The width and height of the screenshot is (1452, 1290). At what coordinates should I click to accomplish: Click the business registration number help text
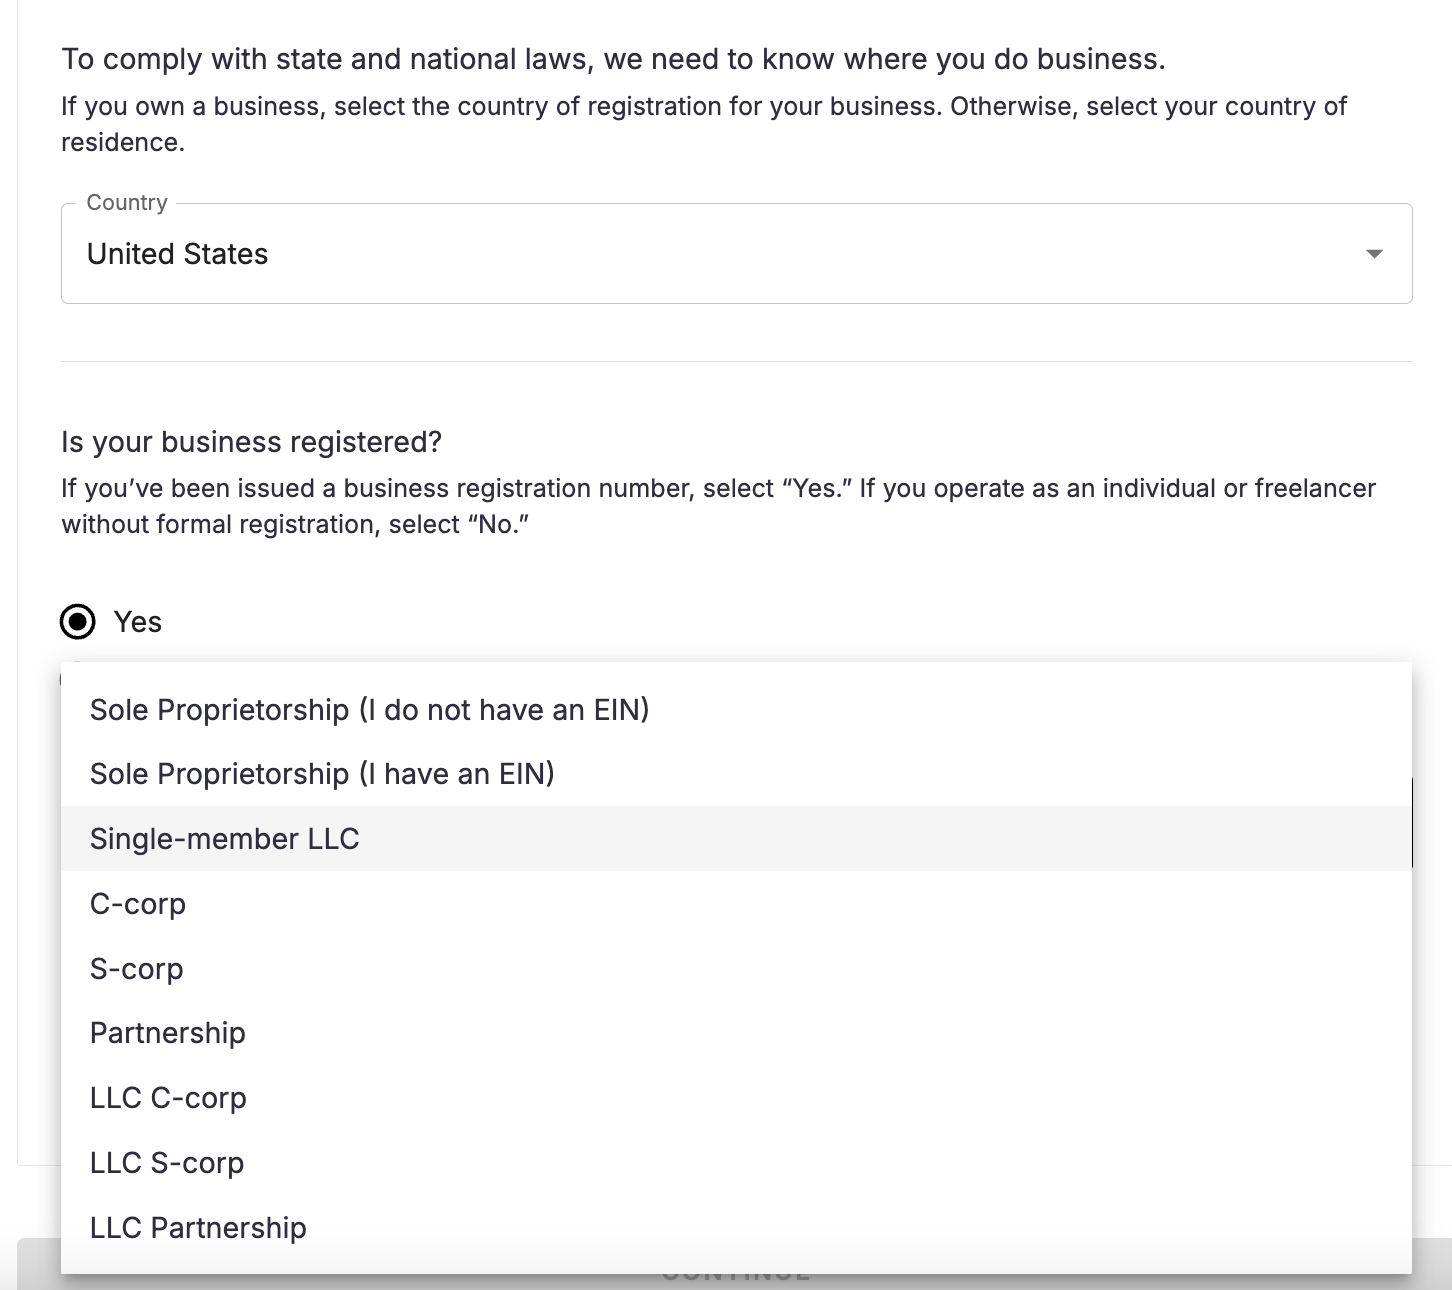click(718, 506)
